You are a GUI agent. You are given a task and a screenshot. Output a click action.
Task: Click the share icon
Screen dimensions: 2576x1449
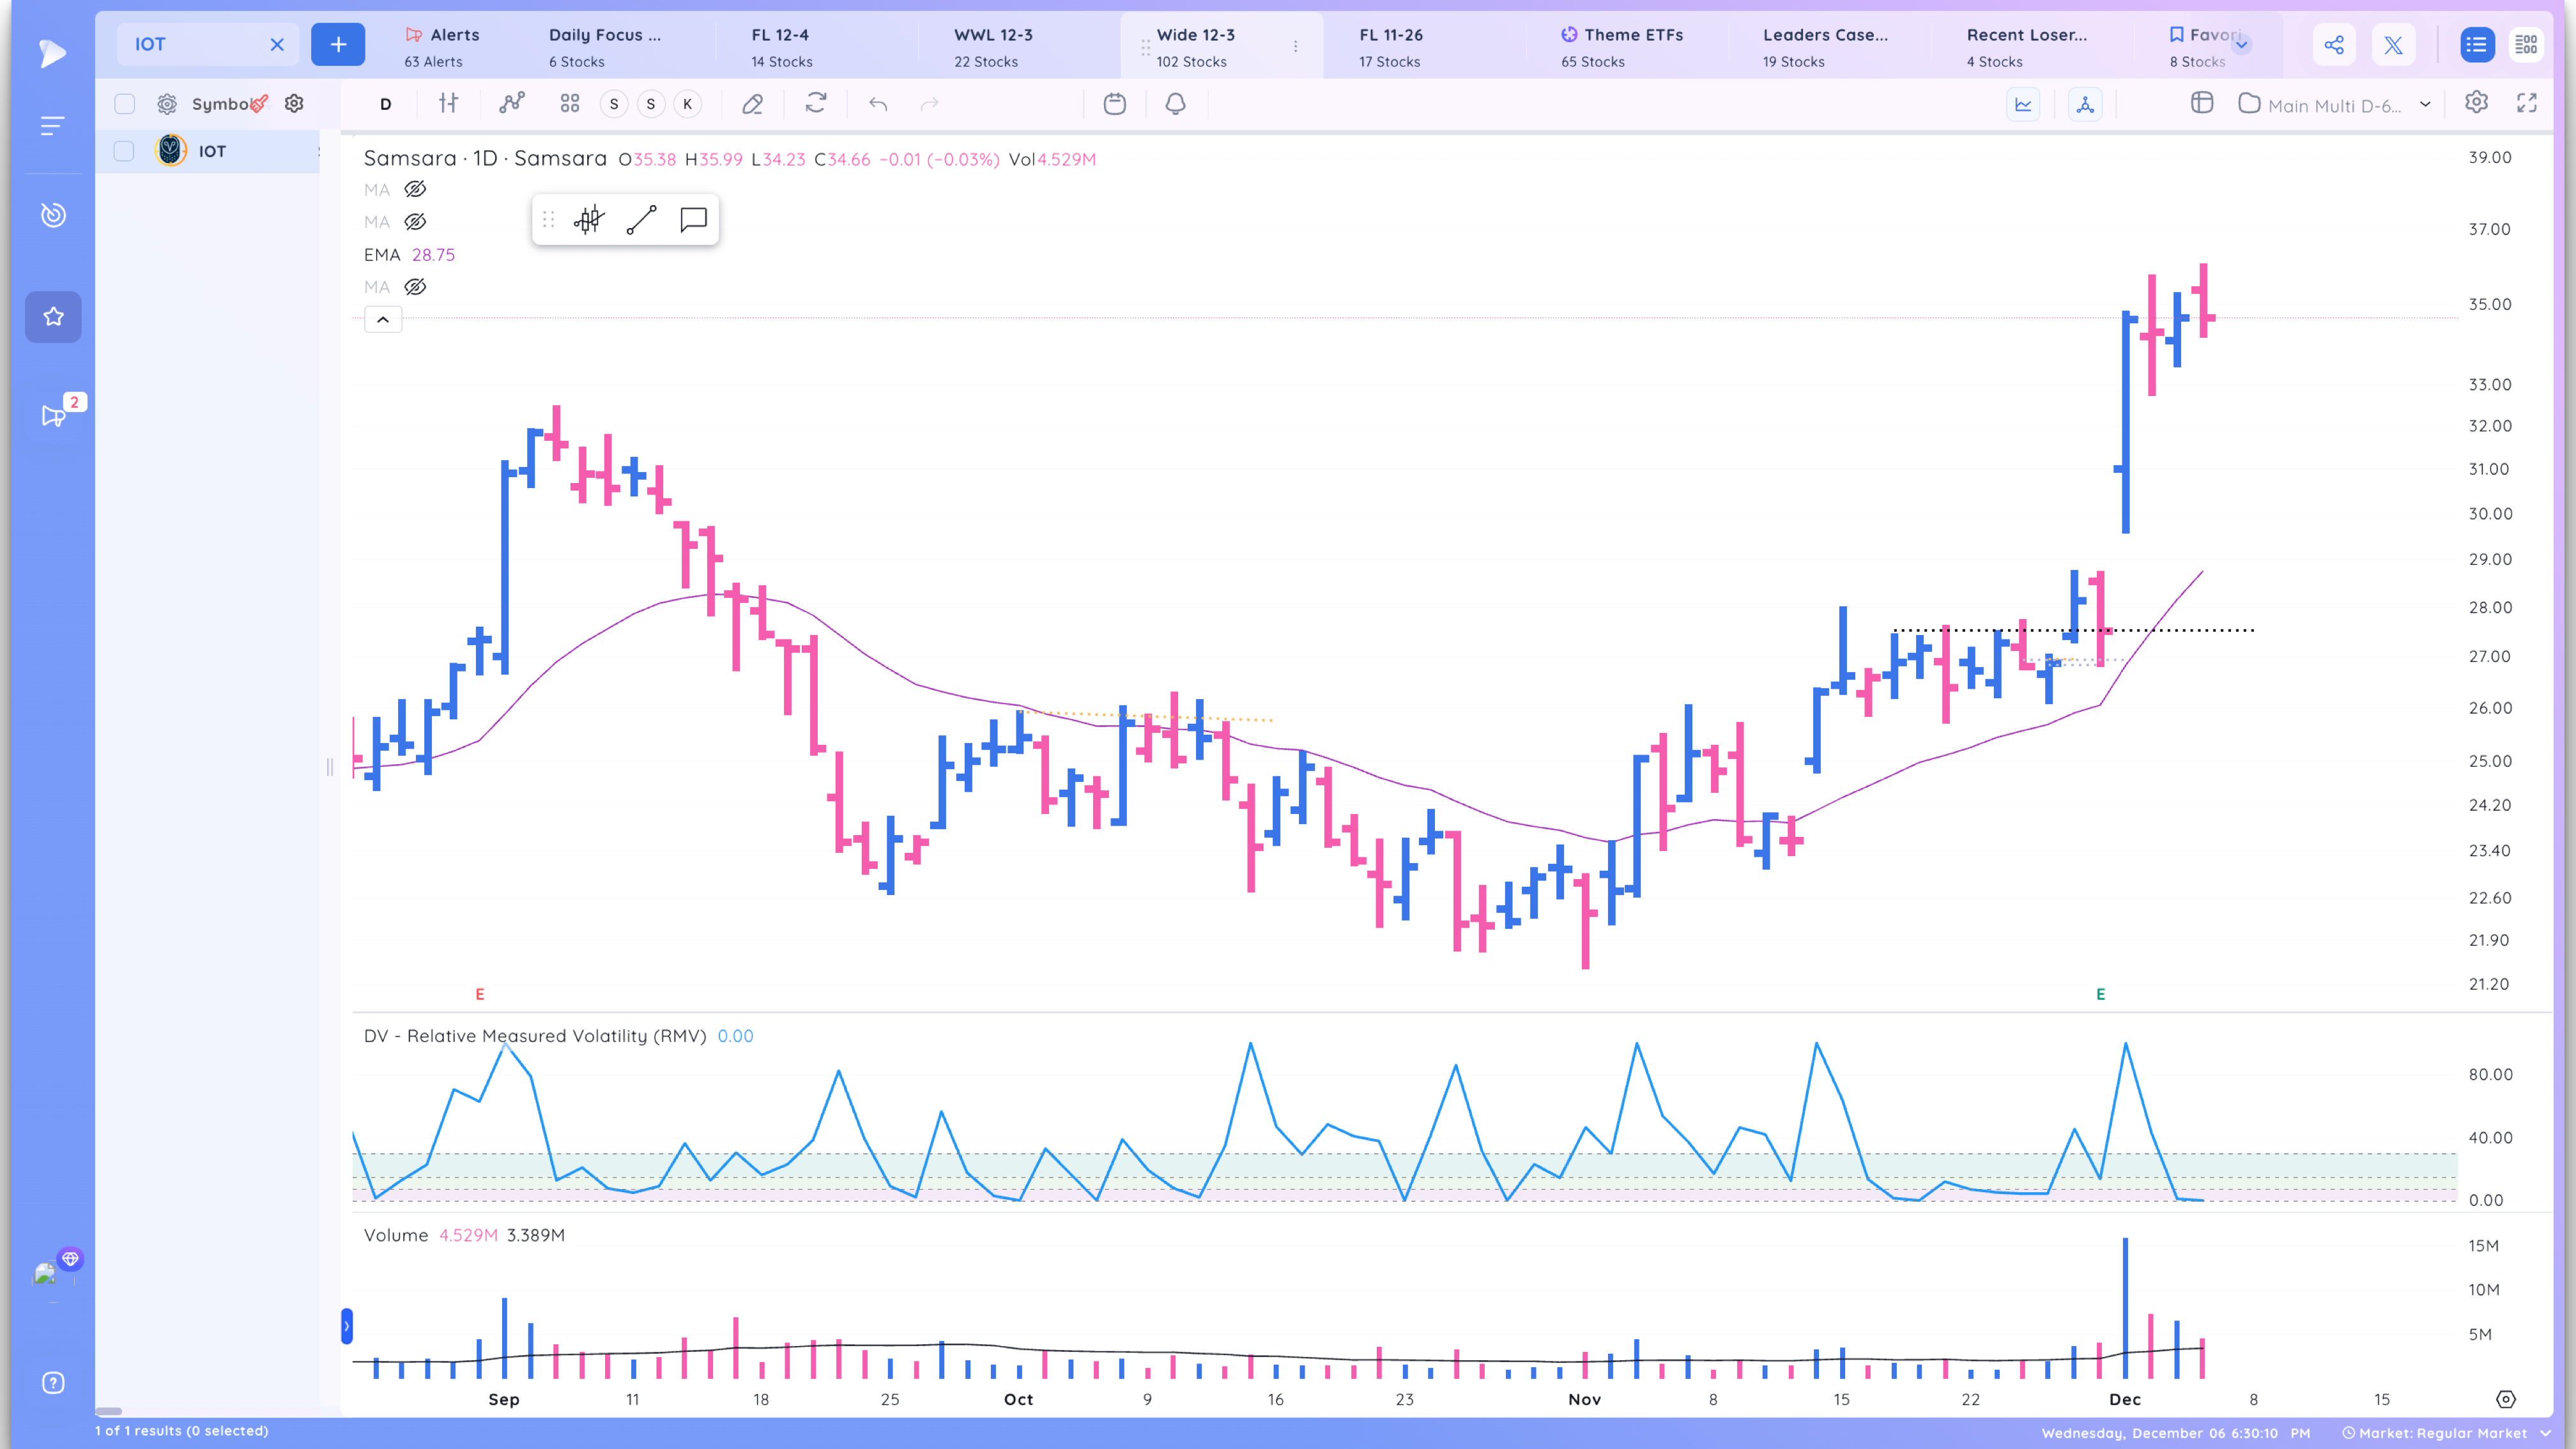(x=2334, y=45)
